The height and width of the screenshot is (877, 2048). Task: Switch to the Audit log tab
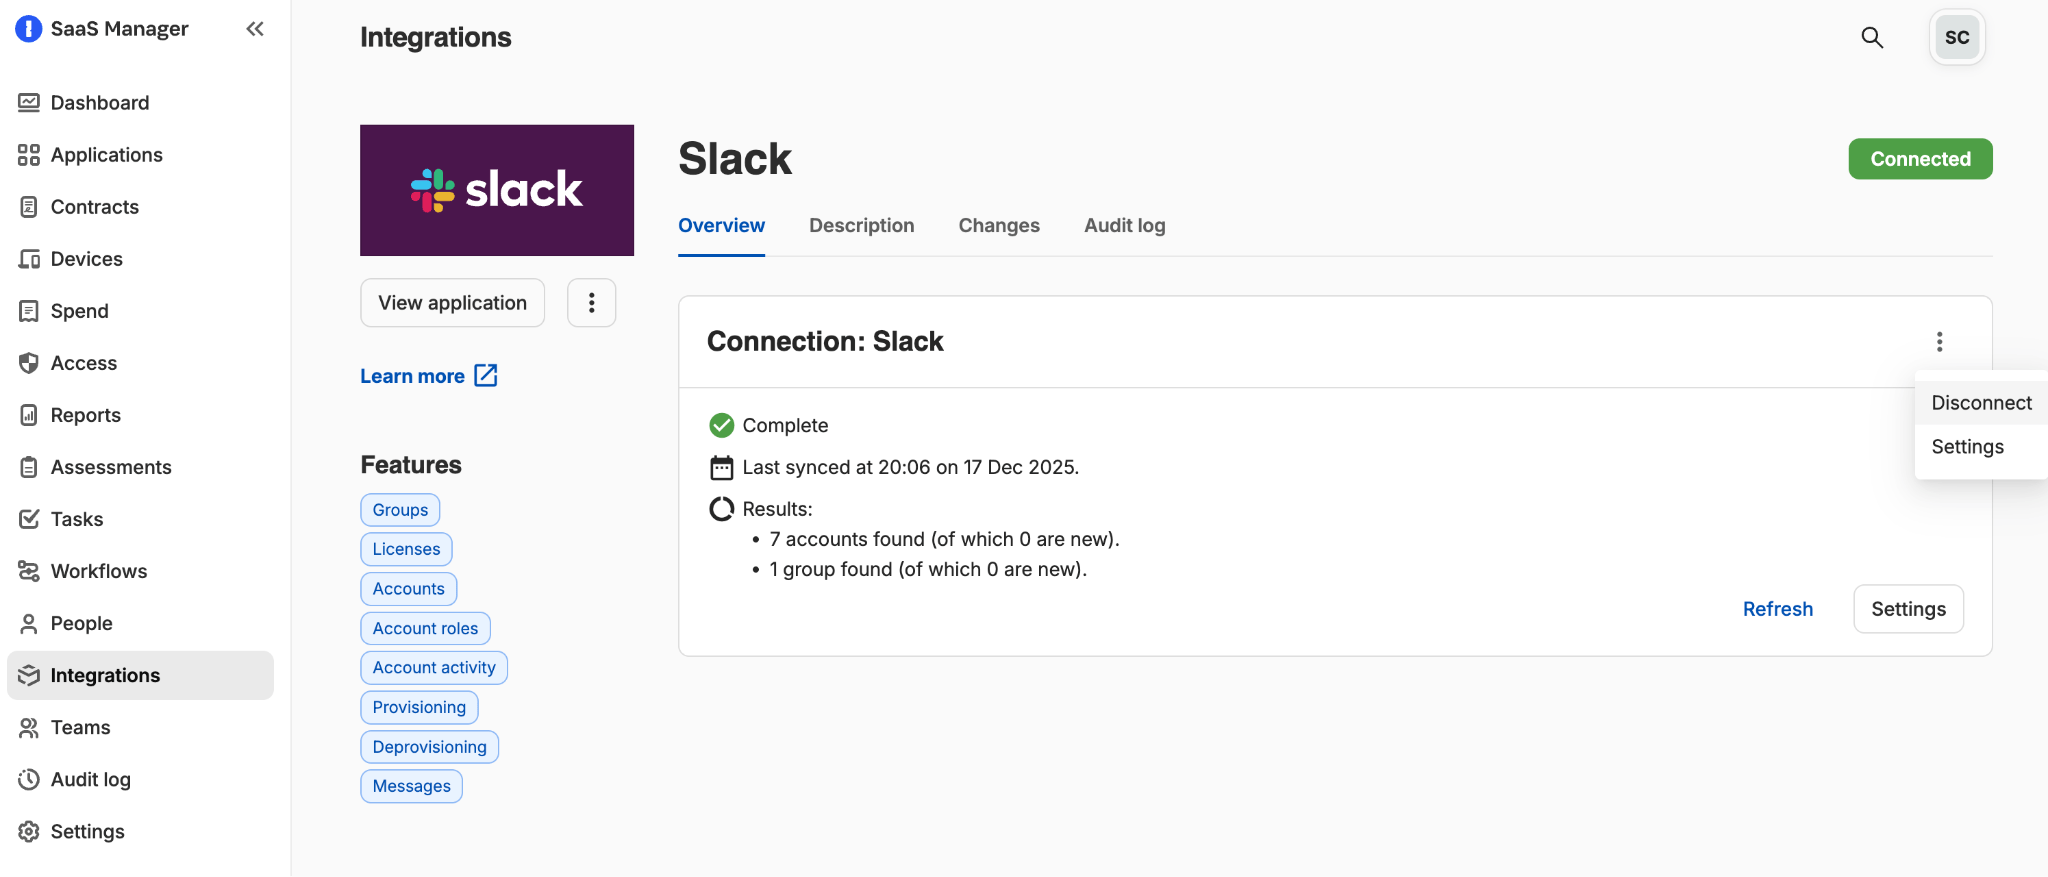pos(1125,225)
